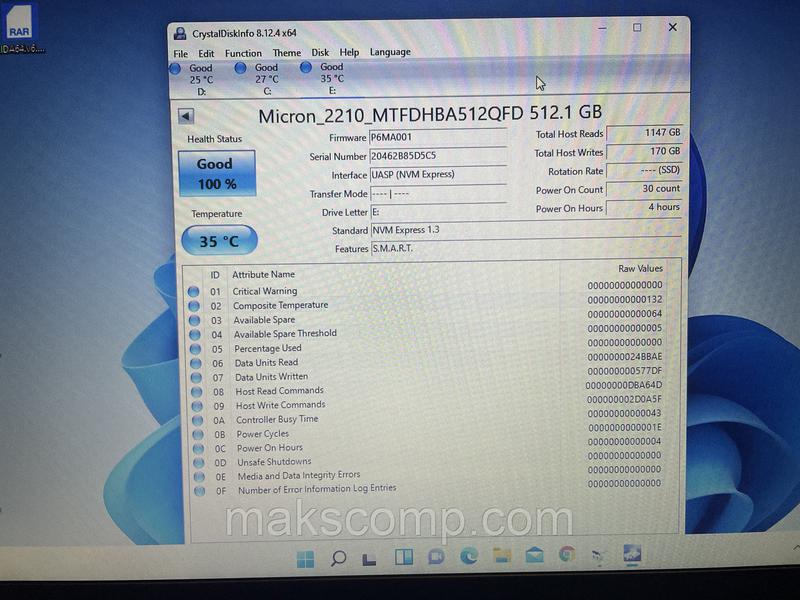Open the Function menu
The height and width of the screenshot is (600, 800).
coord(243,53)
